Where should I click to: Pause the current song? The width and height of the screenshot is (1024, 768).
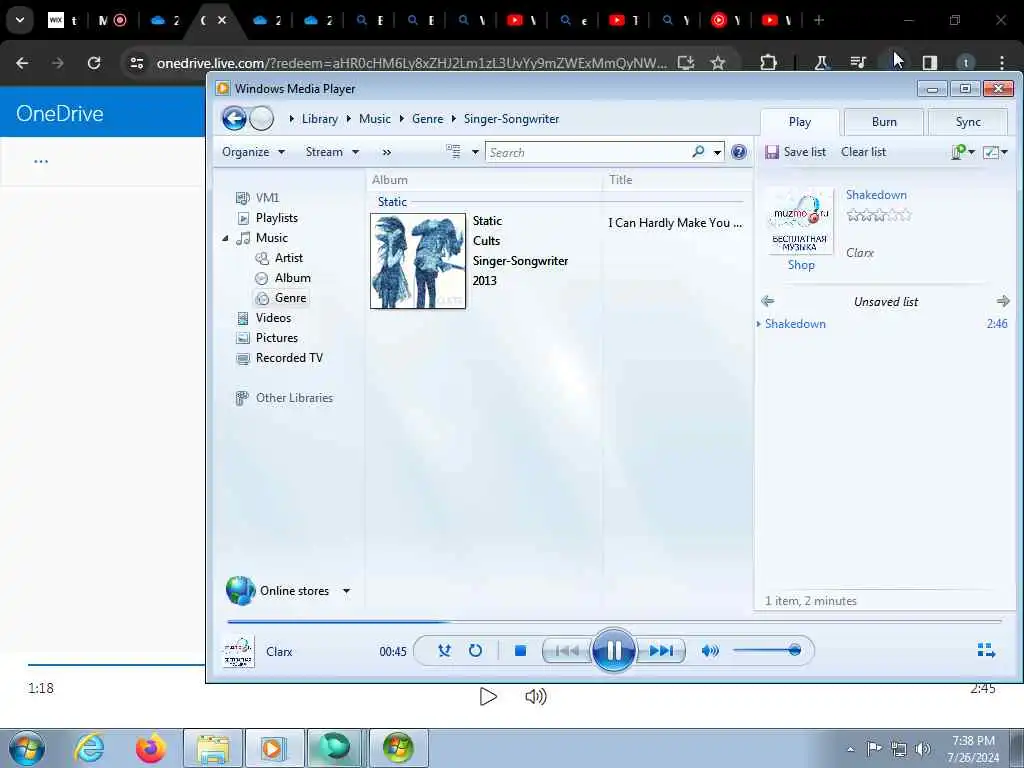[x=613, y=650]
